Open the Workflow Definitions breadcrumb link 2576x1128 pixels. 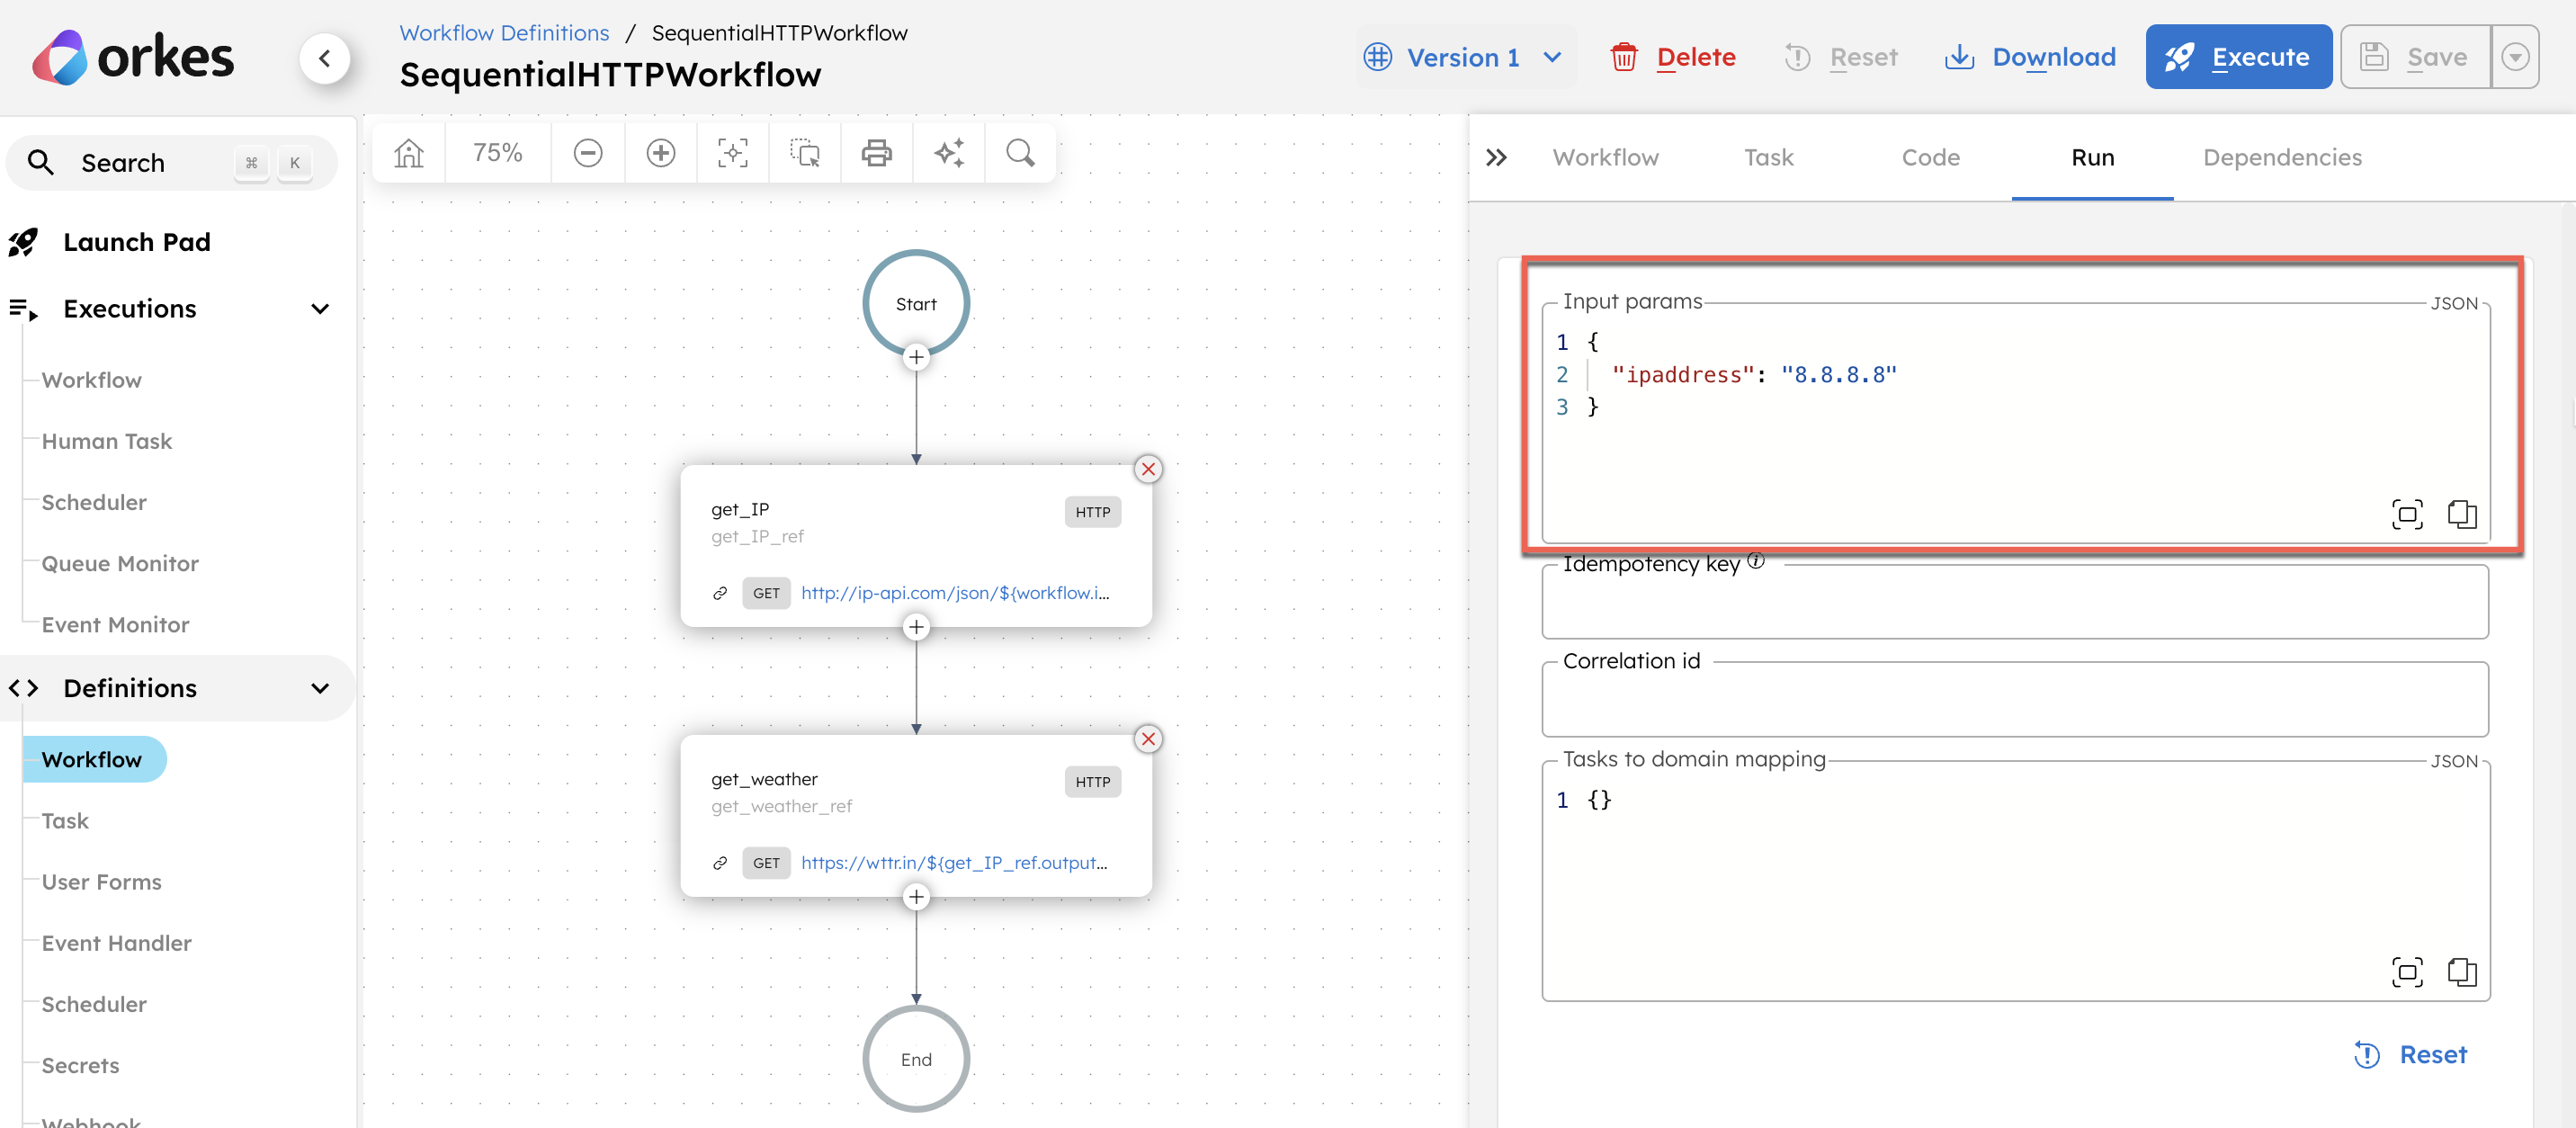504,33
